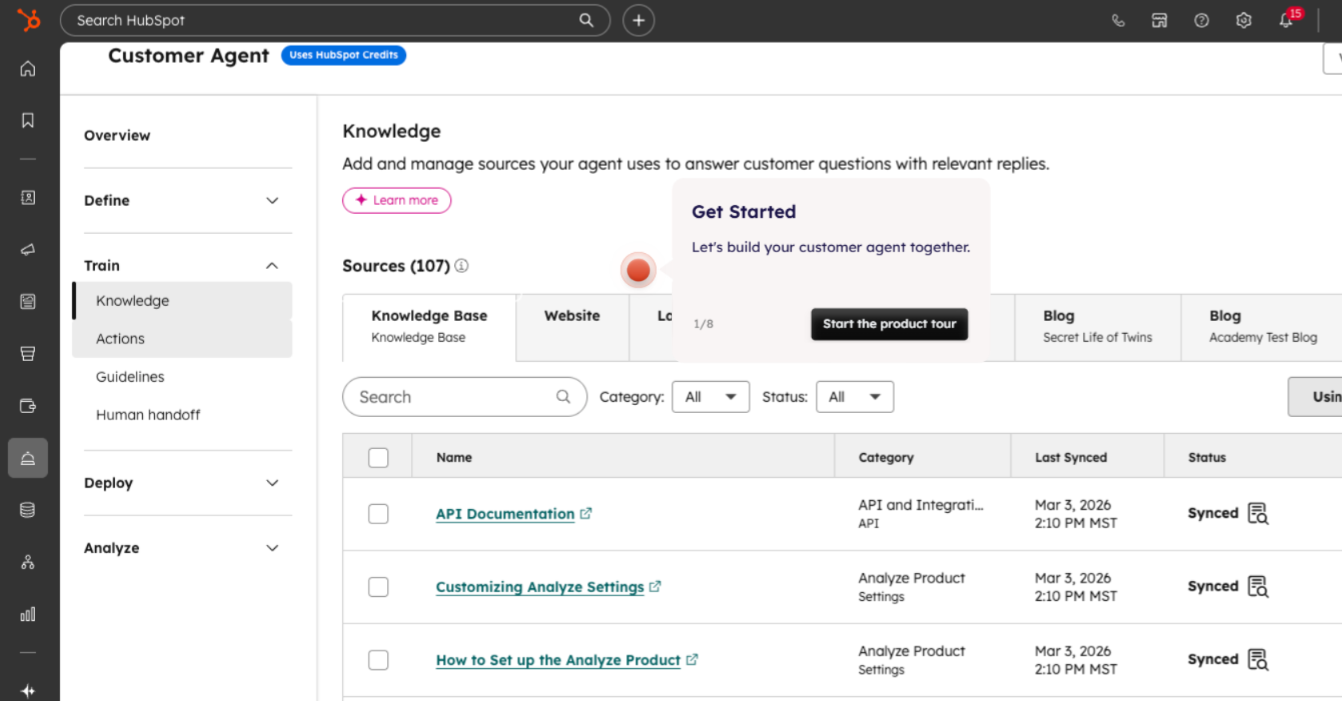Viewport: 1342px width, 701px height.
Task: Open the Status filter dropdown
Action: [855, 397]
